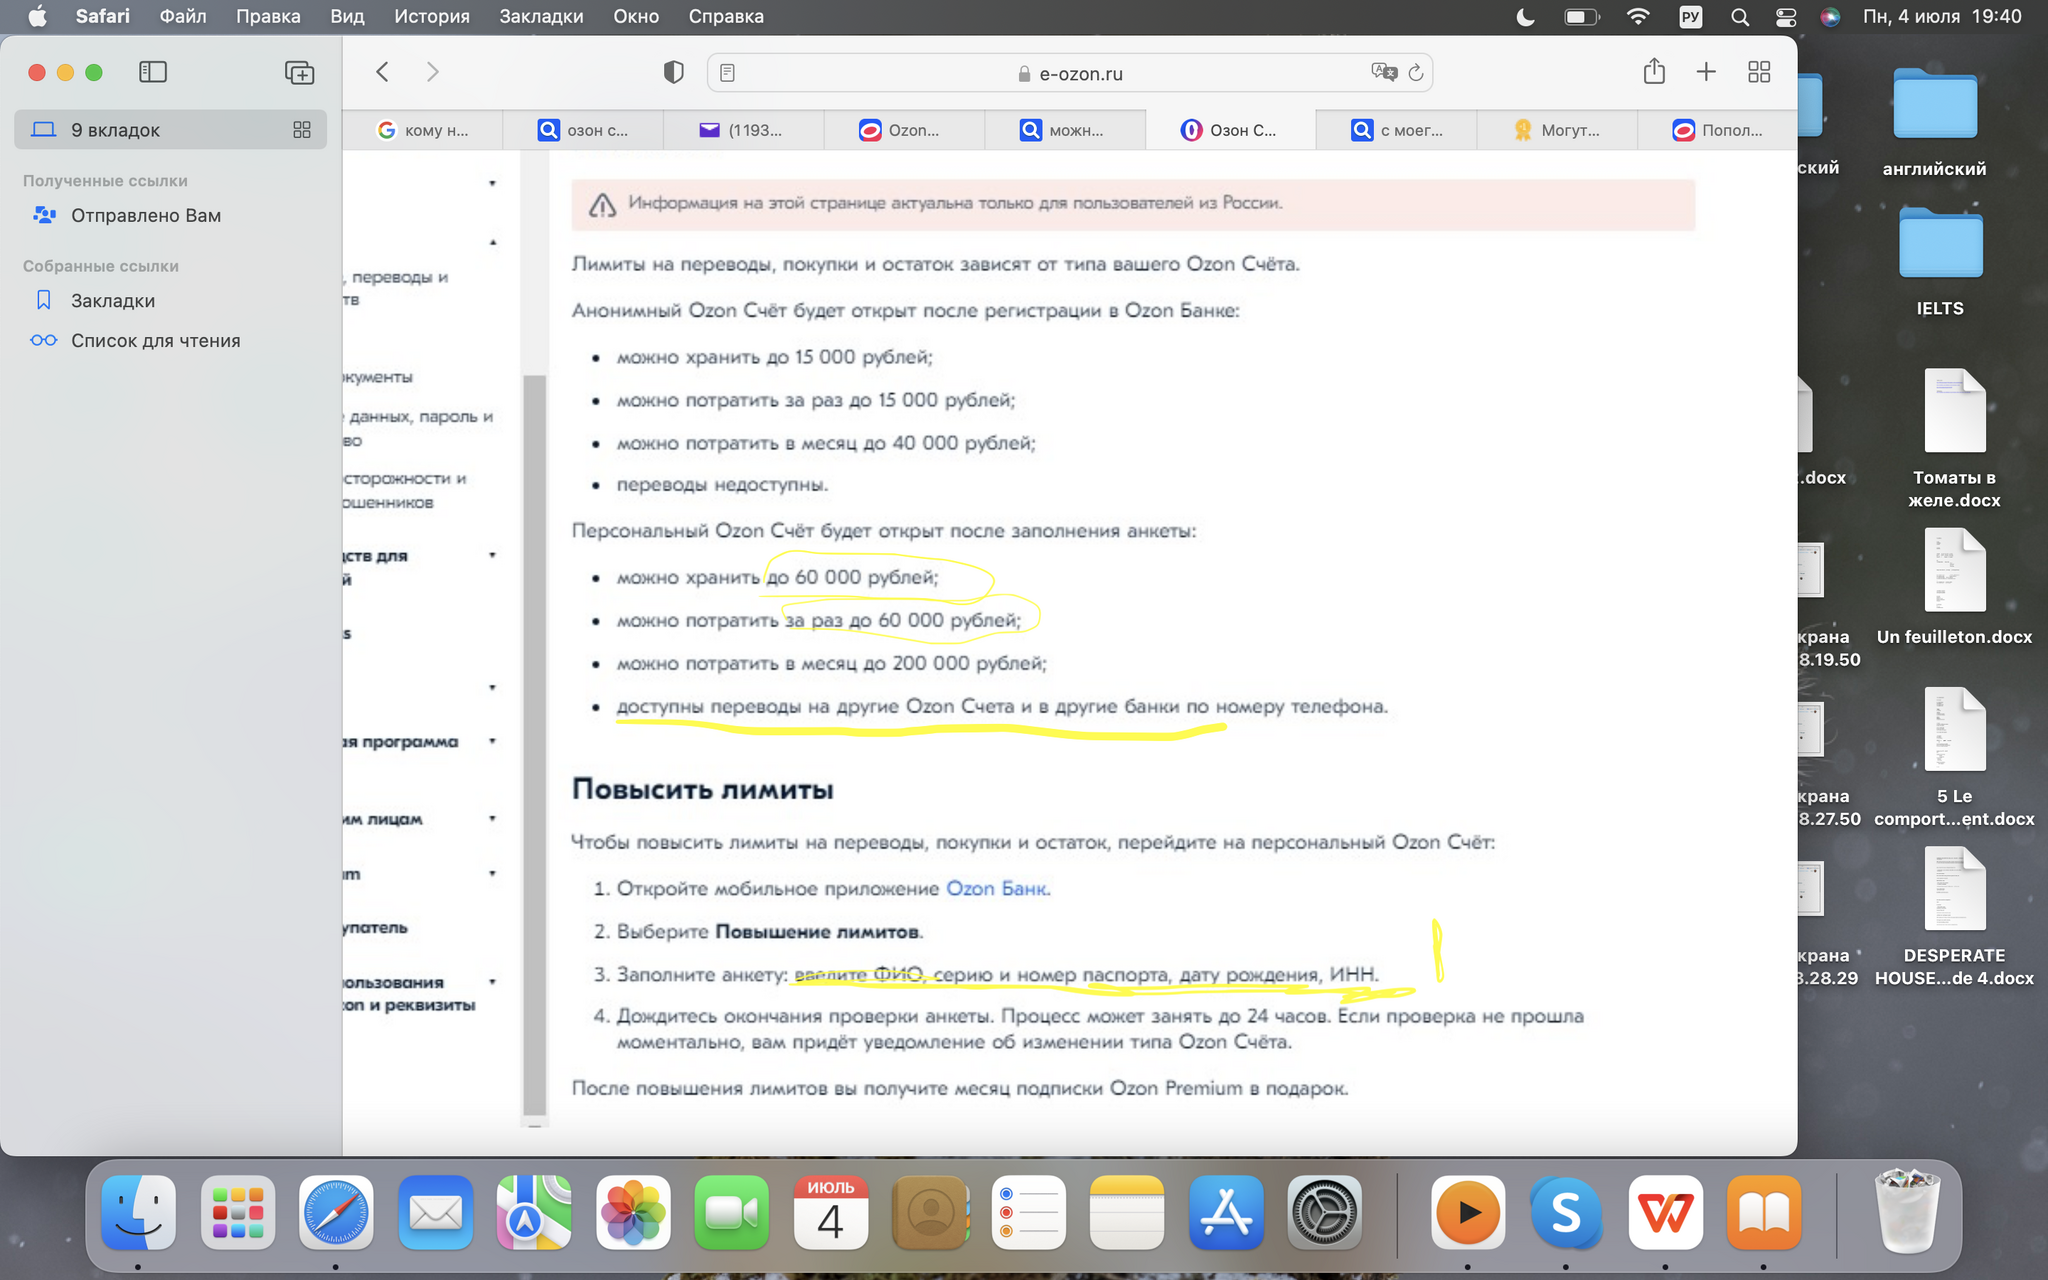This screenshot has height=1280, width=2048.
Task: Switch input source РУ indicator
Action: (x=1690, y=16)
